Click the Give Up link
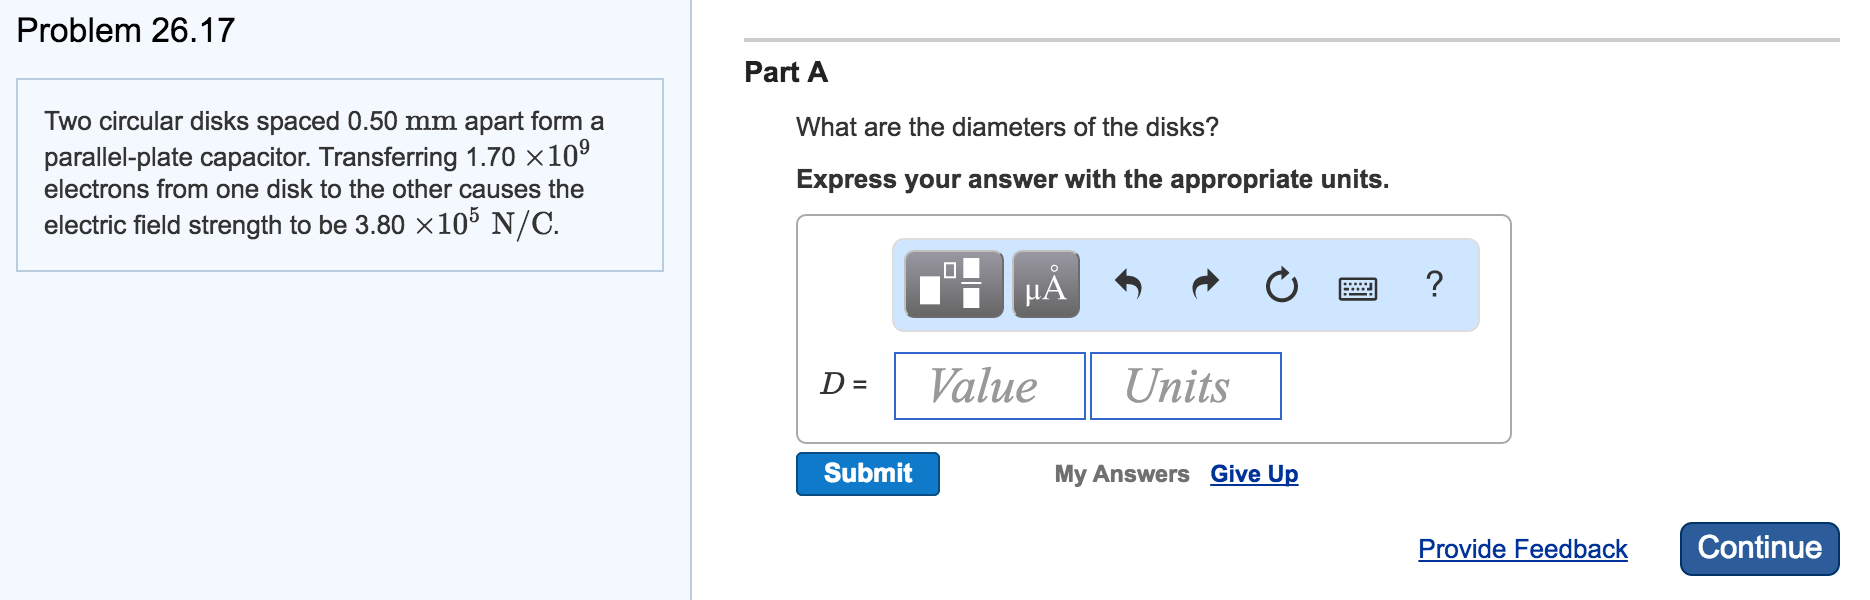The image size is (1870, 600). click(1254, 474)
